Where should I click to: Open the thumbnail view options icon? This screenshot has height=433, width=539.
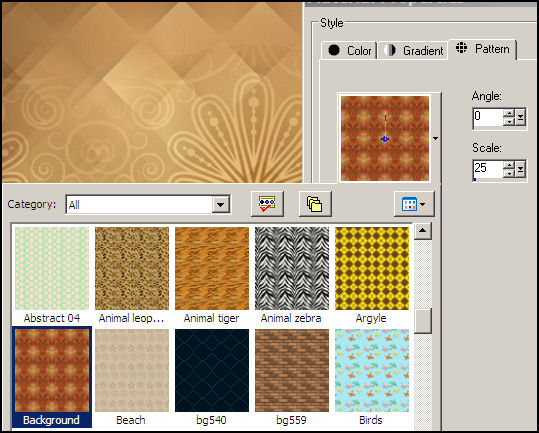[414, 204]
